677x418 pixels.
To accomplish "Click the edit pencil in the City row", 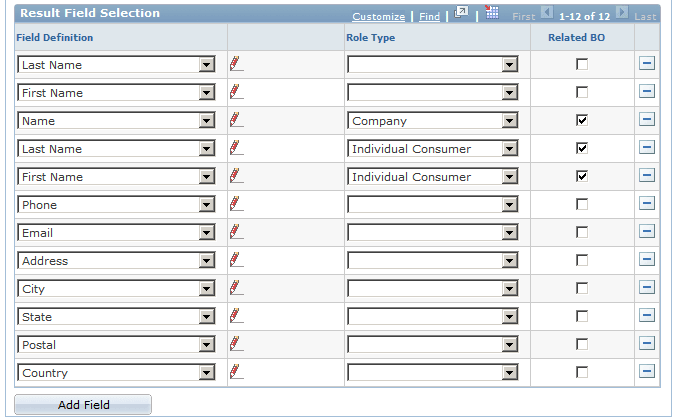I will [x=236, y=288].
